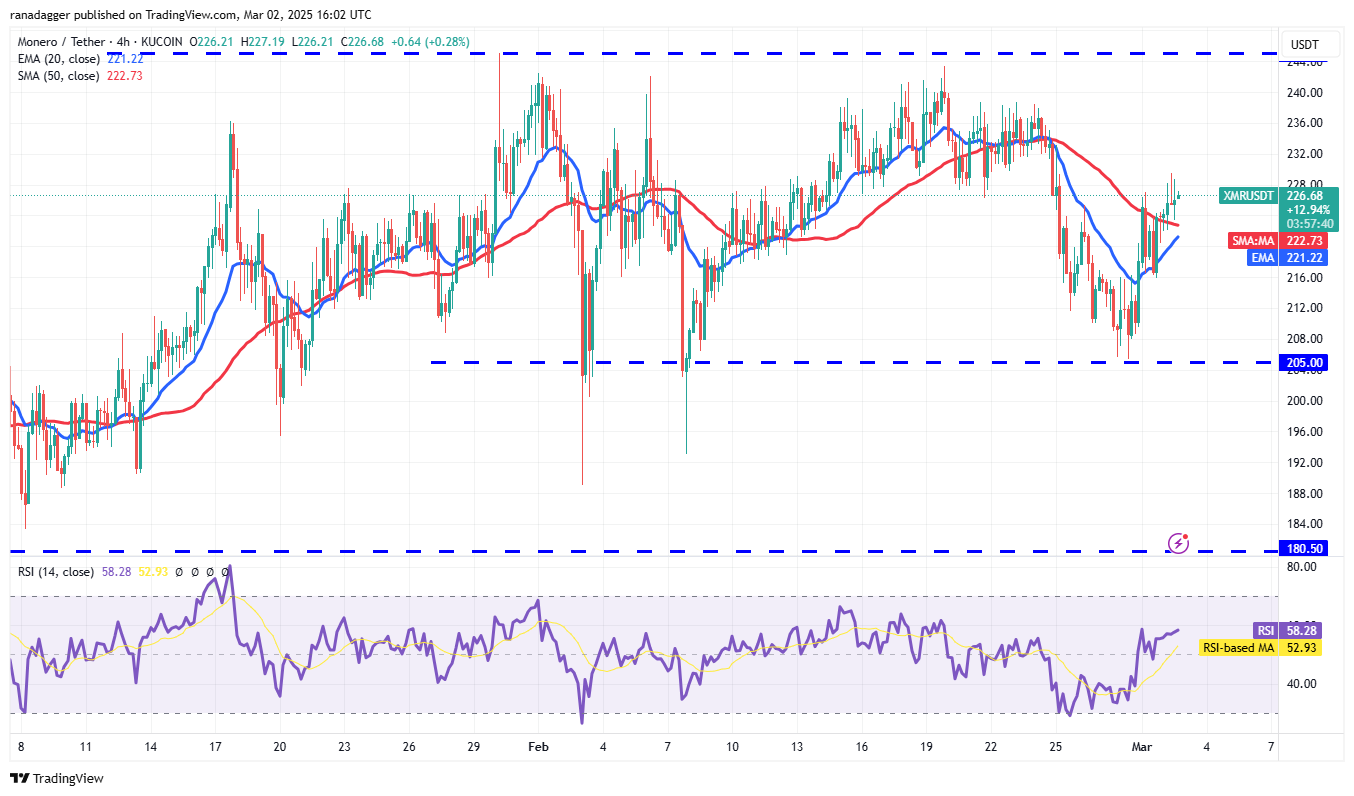The image size is (1354, 796).
Task: Select the 180.50 horizontal line price tag
Action: tap(1305, 549)
